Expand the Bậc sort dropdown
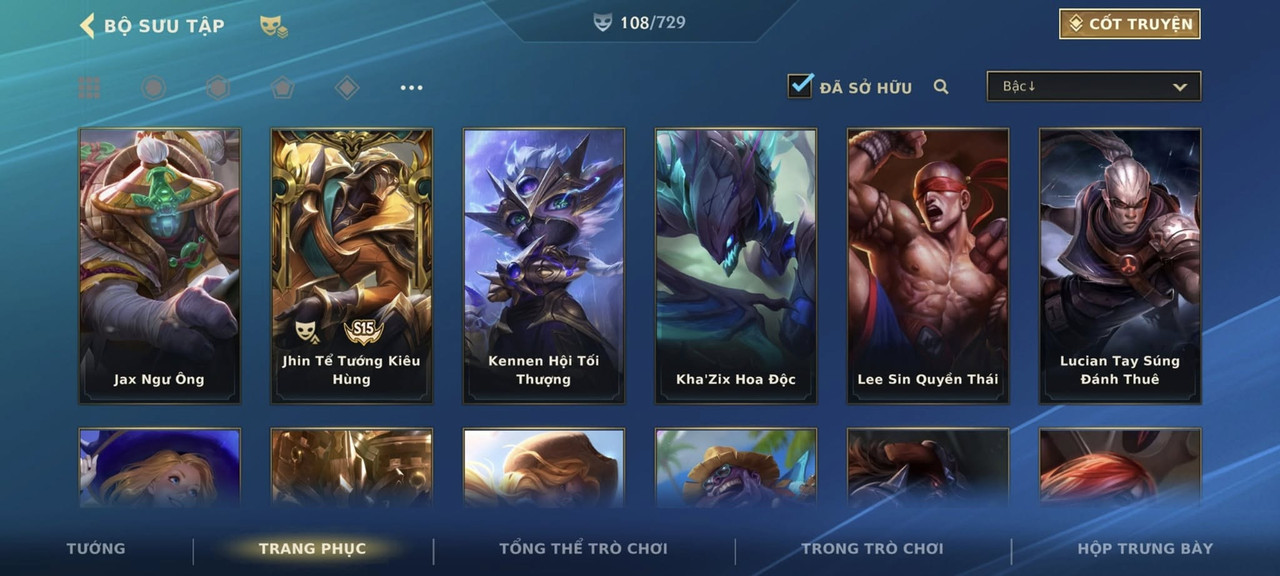Viewport: 1280px width, 576px height. click(1094, 86)
